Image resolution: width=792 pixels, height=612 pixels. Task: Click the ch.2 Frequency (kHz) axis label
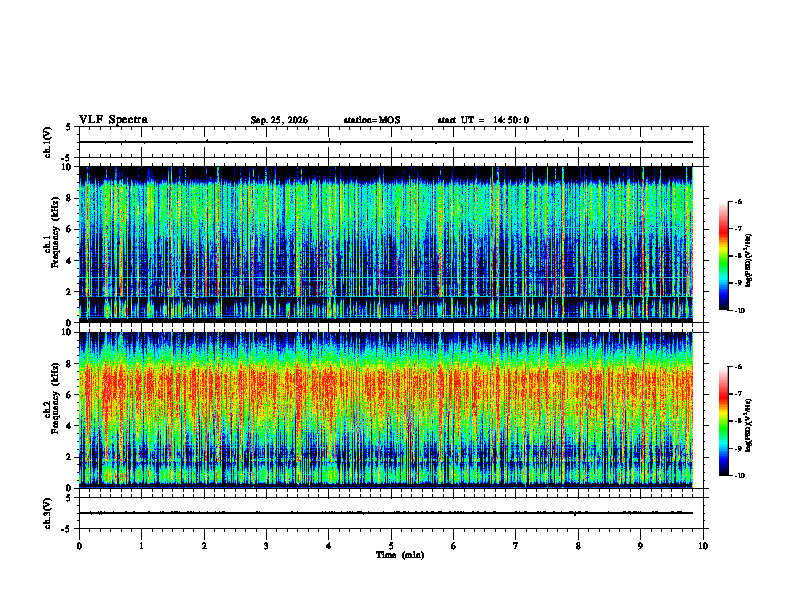[54, 404]
